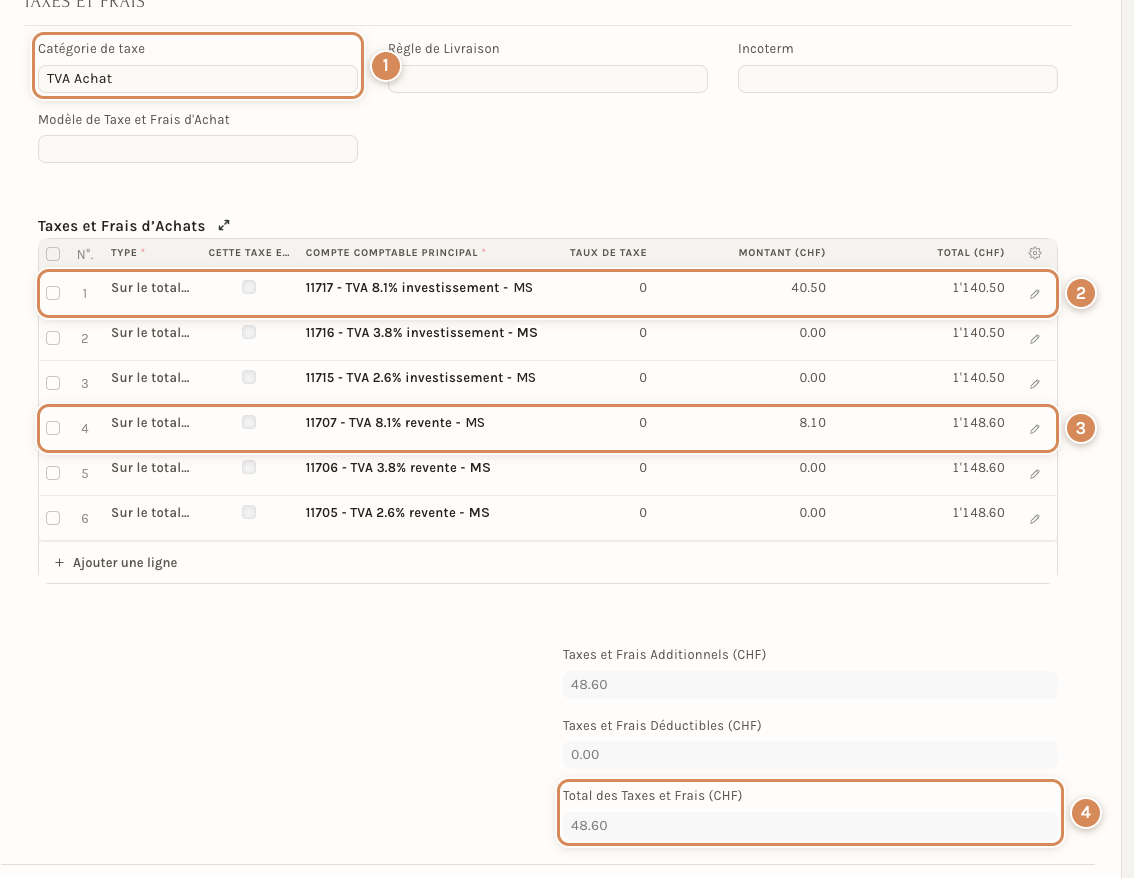Edit row 3 TVA 2.6% investissement

(x=1035, y=384)
